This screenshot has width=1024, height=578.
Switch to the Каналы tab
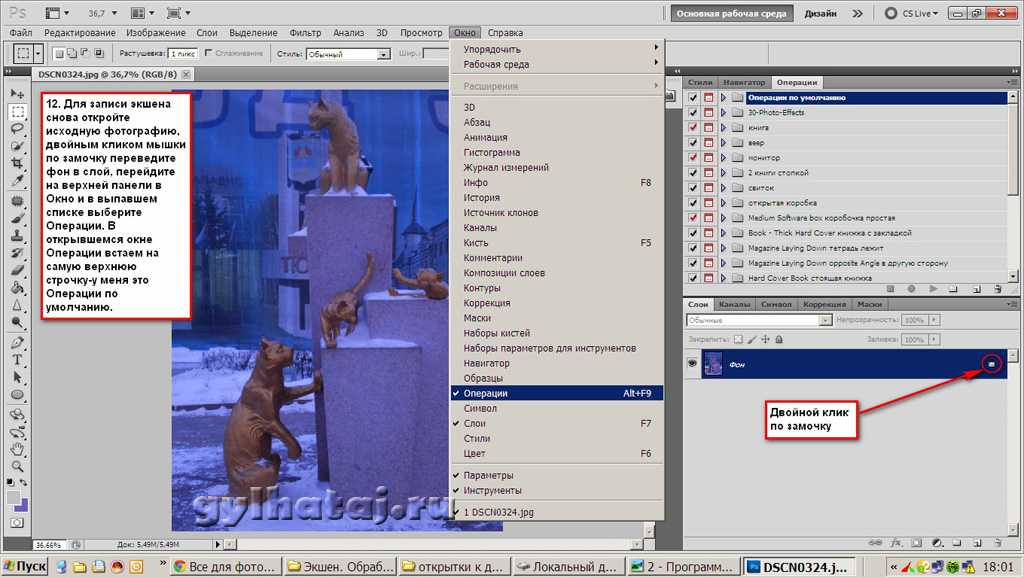tap(735, 304)
